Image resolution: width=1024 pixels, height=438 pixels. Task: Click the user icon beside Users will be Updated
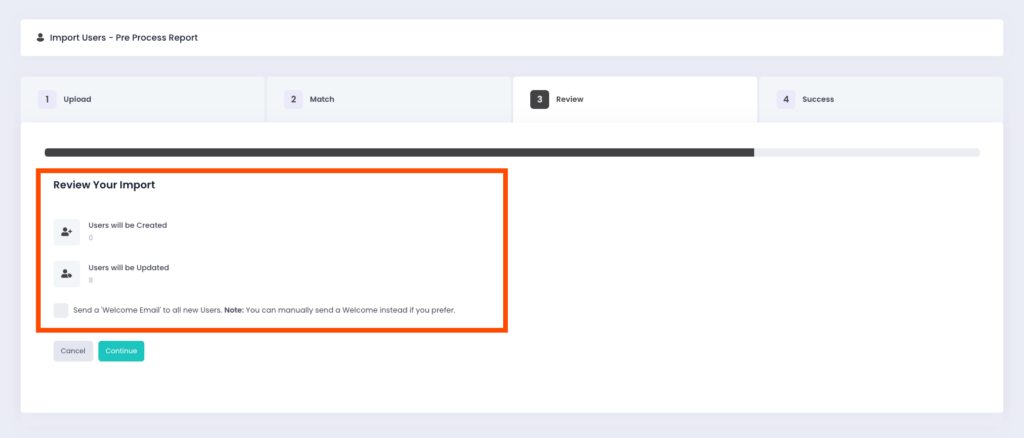click(66, 273)
